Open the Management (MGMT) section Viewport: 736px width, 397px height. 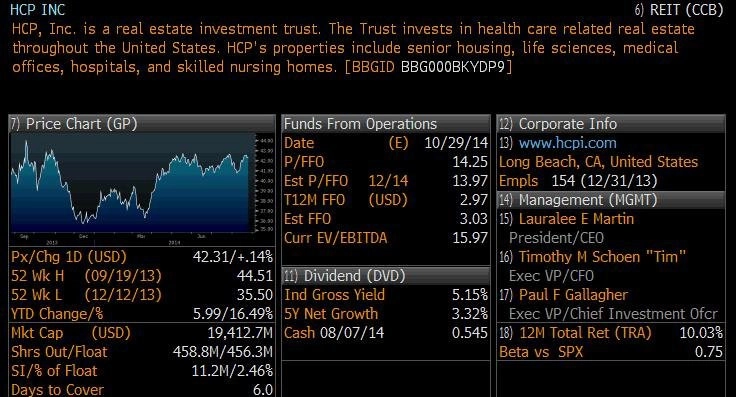click(611, 200)
